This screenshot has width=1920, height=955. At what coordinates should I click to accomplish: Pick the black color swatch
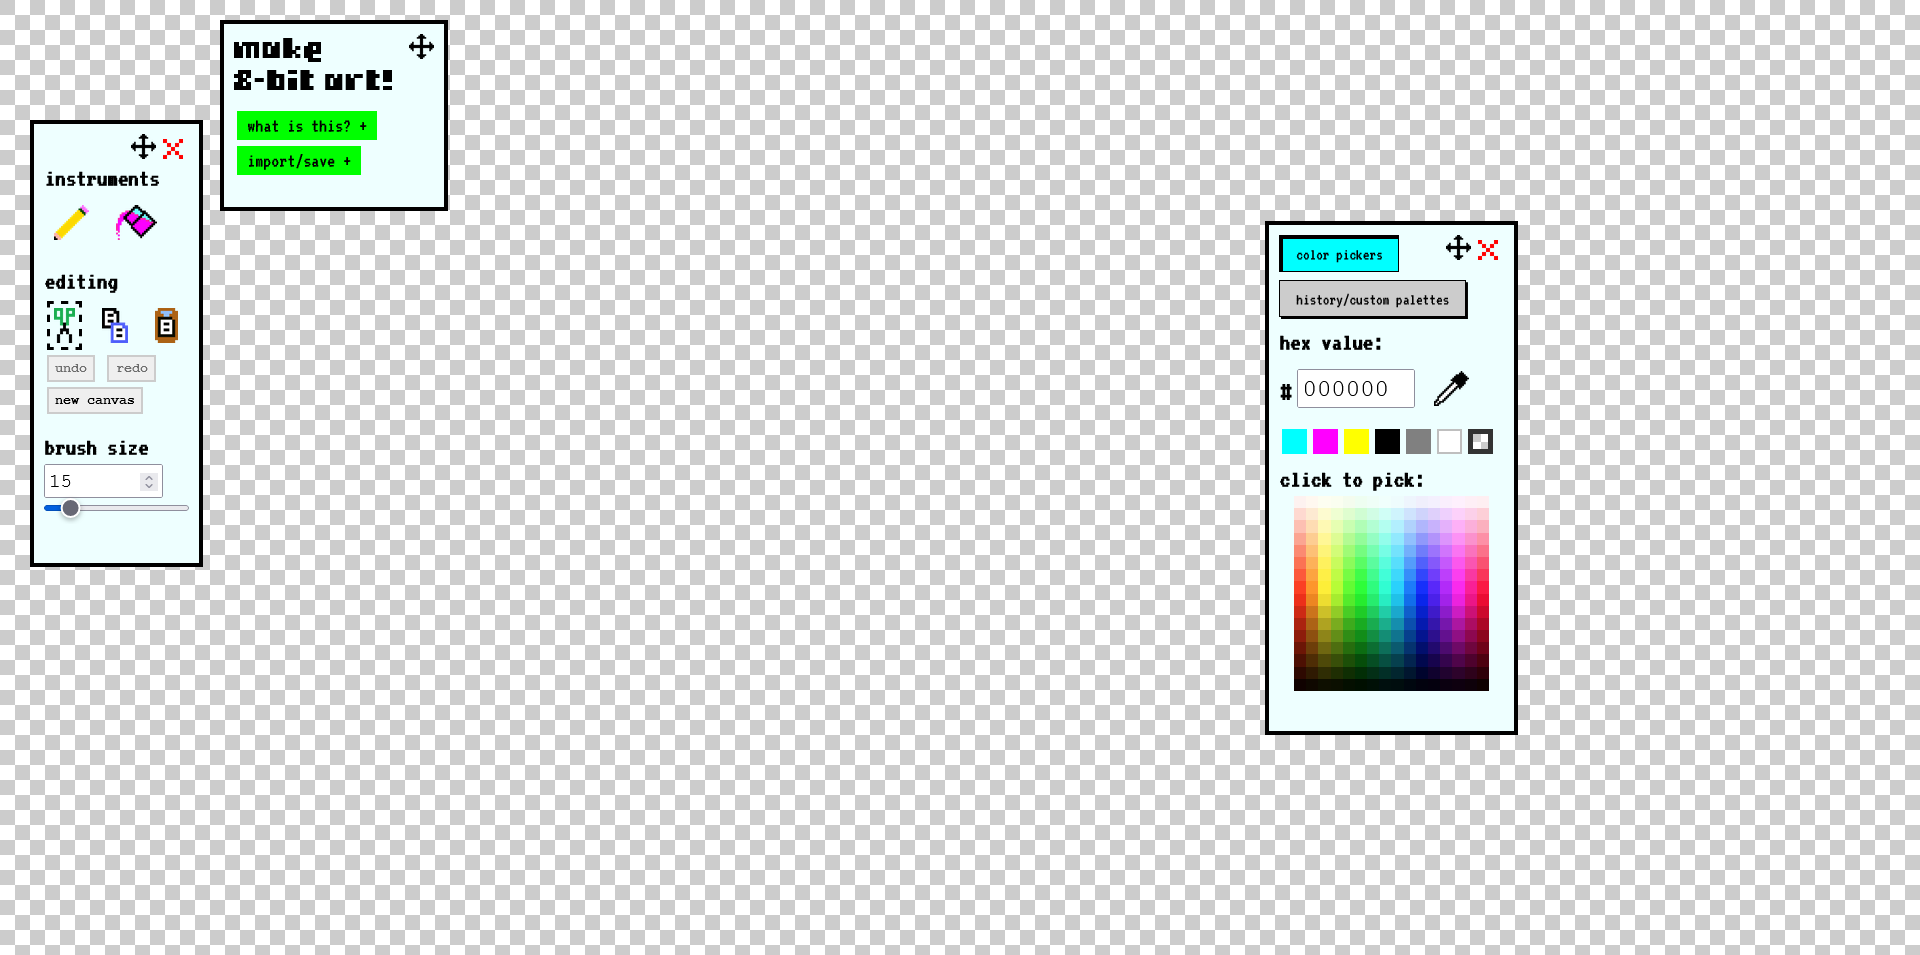point(1387,441)
